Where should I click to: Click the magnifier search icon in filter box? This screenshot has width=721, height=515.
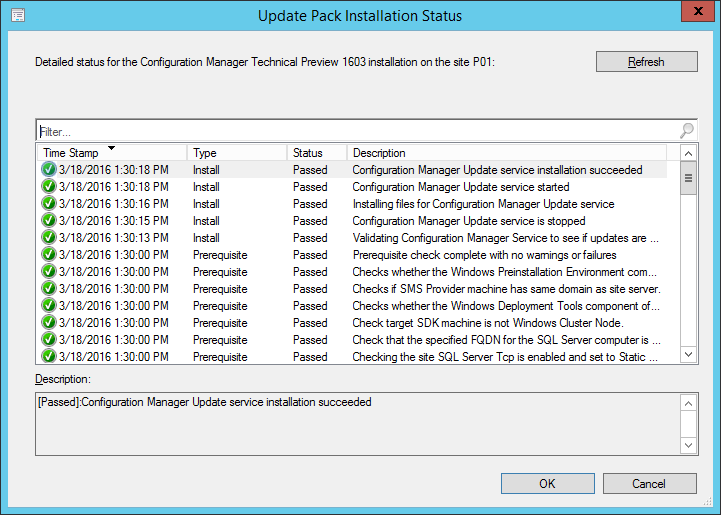coord(687,131)
